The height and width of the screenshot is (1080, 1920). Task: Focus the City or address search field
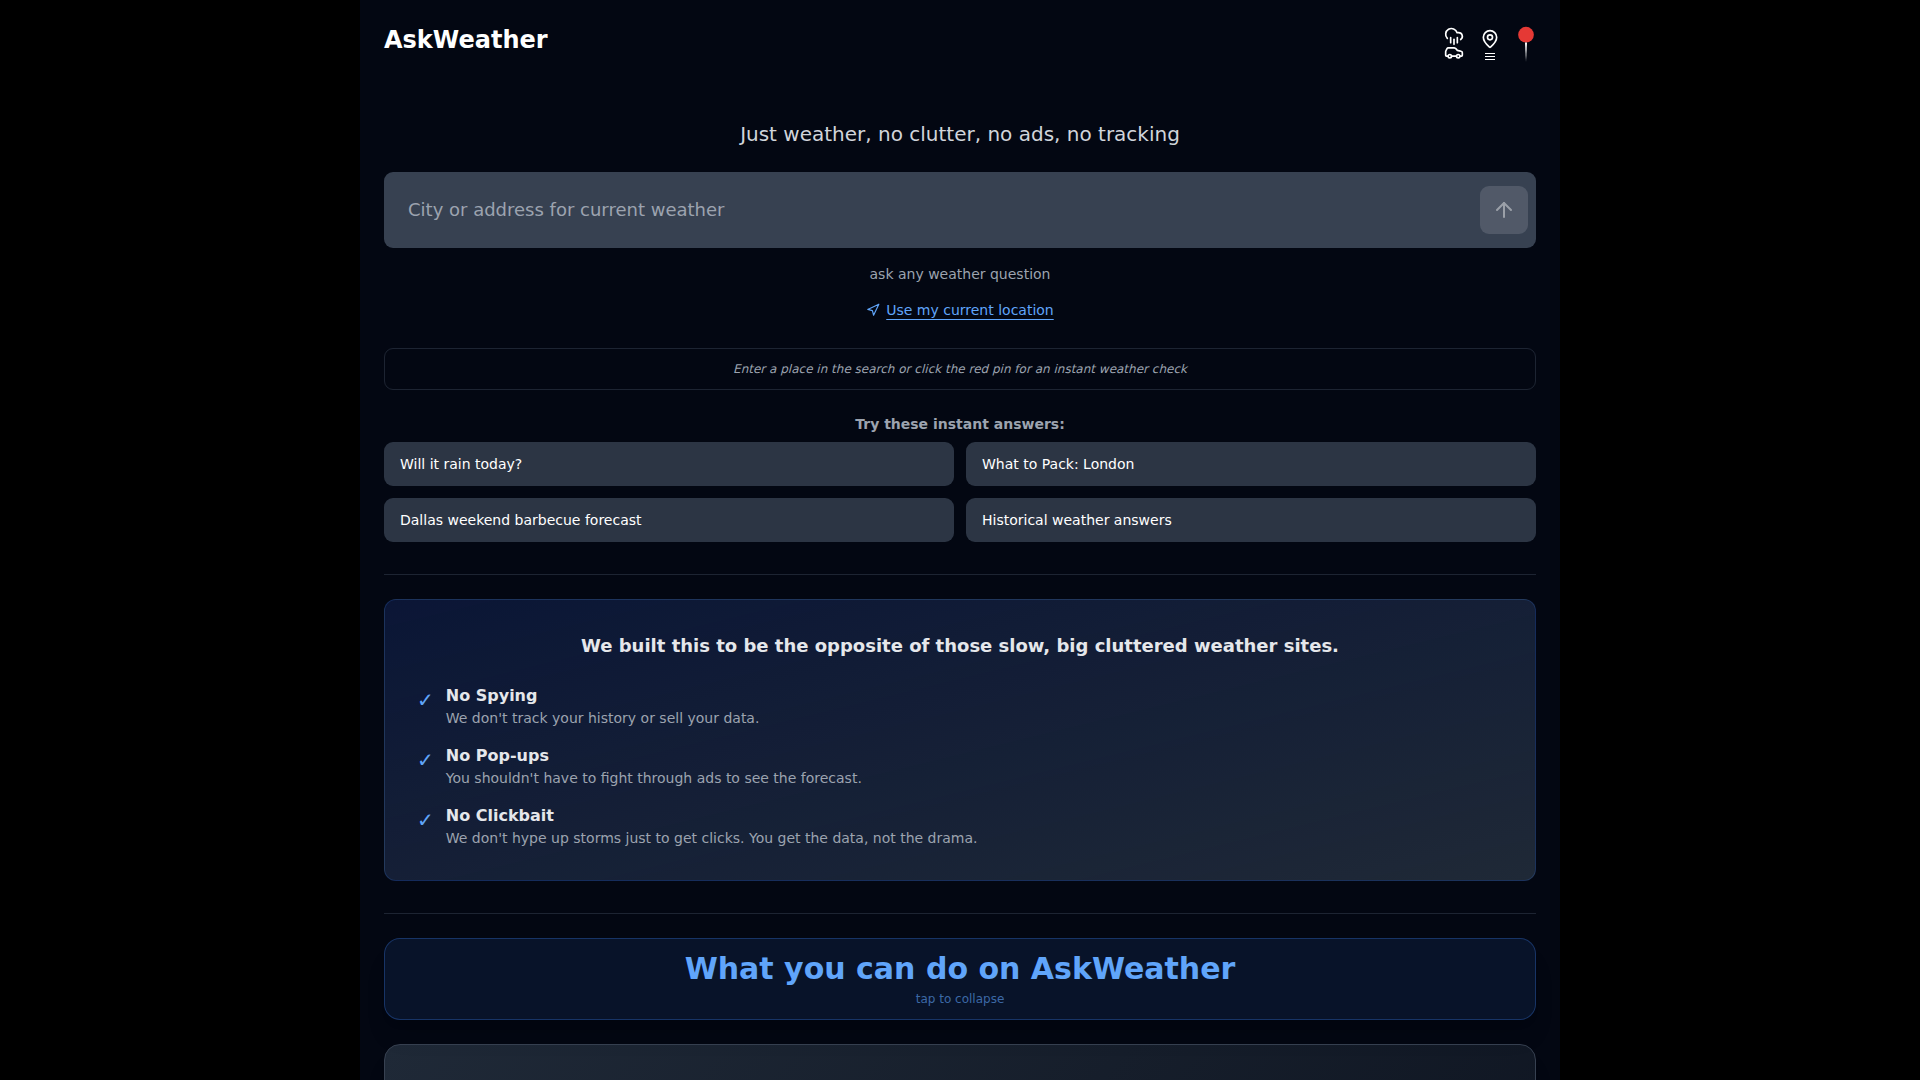930,210
